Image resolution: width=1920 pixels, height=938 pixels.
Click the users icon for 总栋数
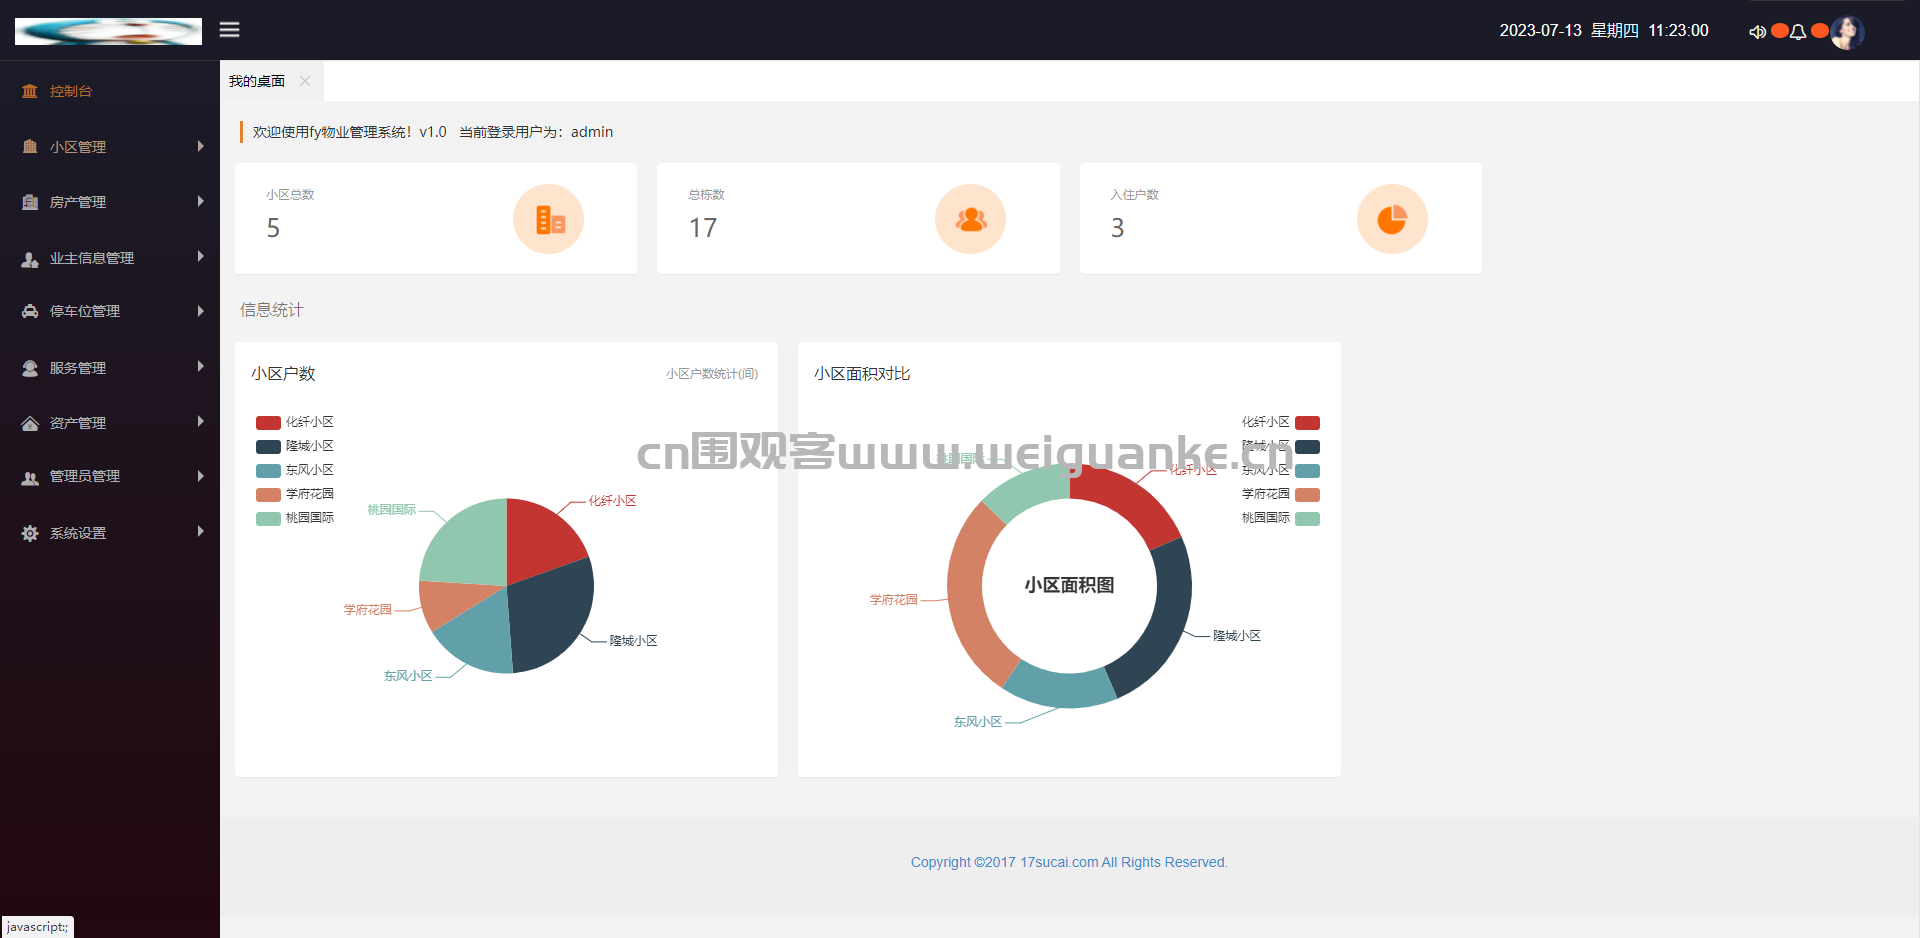(x=971, y=219)
